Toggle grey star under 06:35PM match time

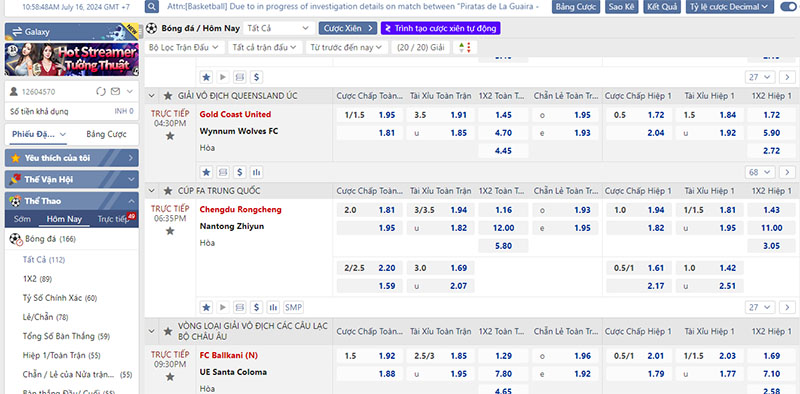(x=170, y=231)
